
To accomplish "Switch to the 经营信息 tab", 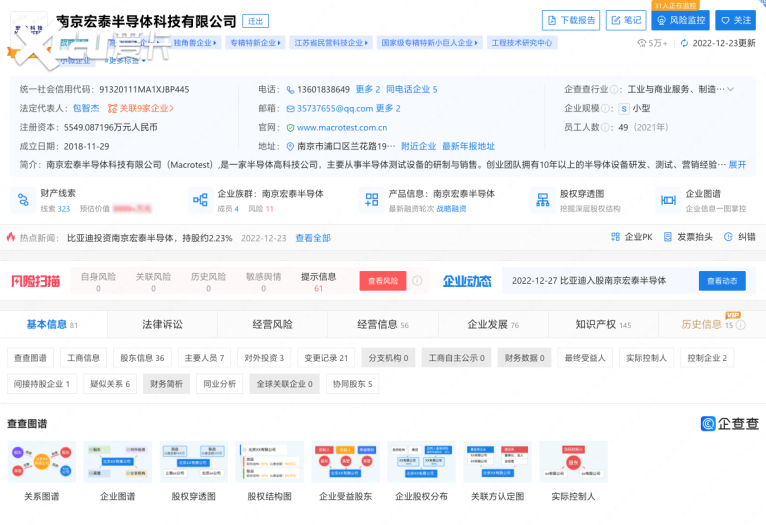I will click(x=383, y=324).
